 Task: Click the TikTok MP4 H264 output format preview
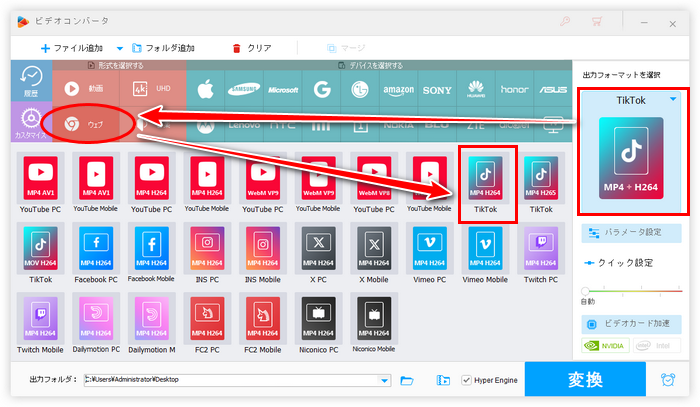[631, 158]
